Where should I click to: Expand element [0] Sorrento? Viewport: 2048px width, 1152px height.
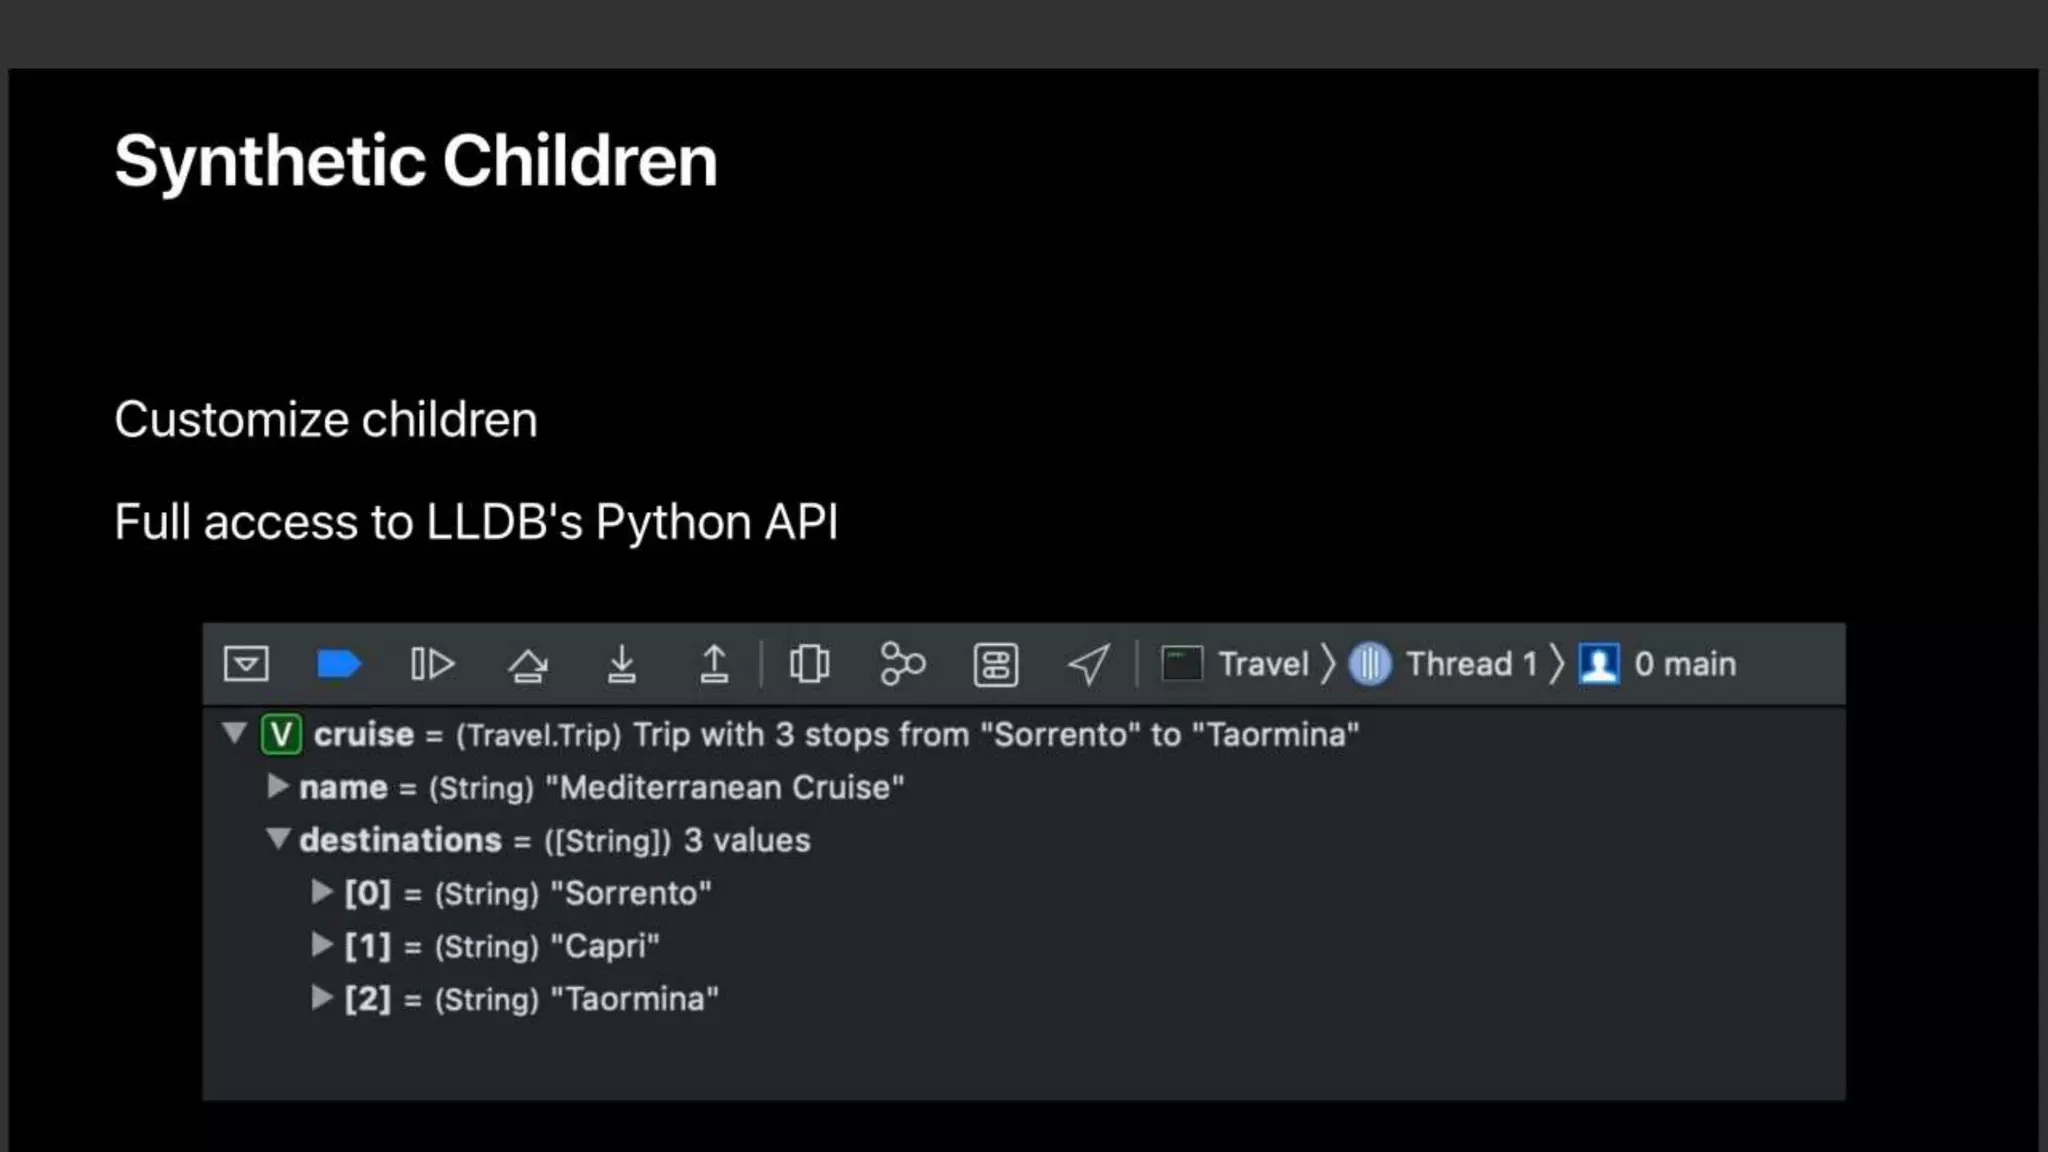click(x=321, y=891)
